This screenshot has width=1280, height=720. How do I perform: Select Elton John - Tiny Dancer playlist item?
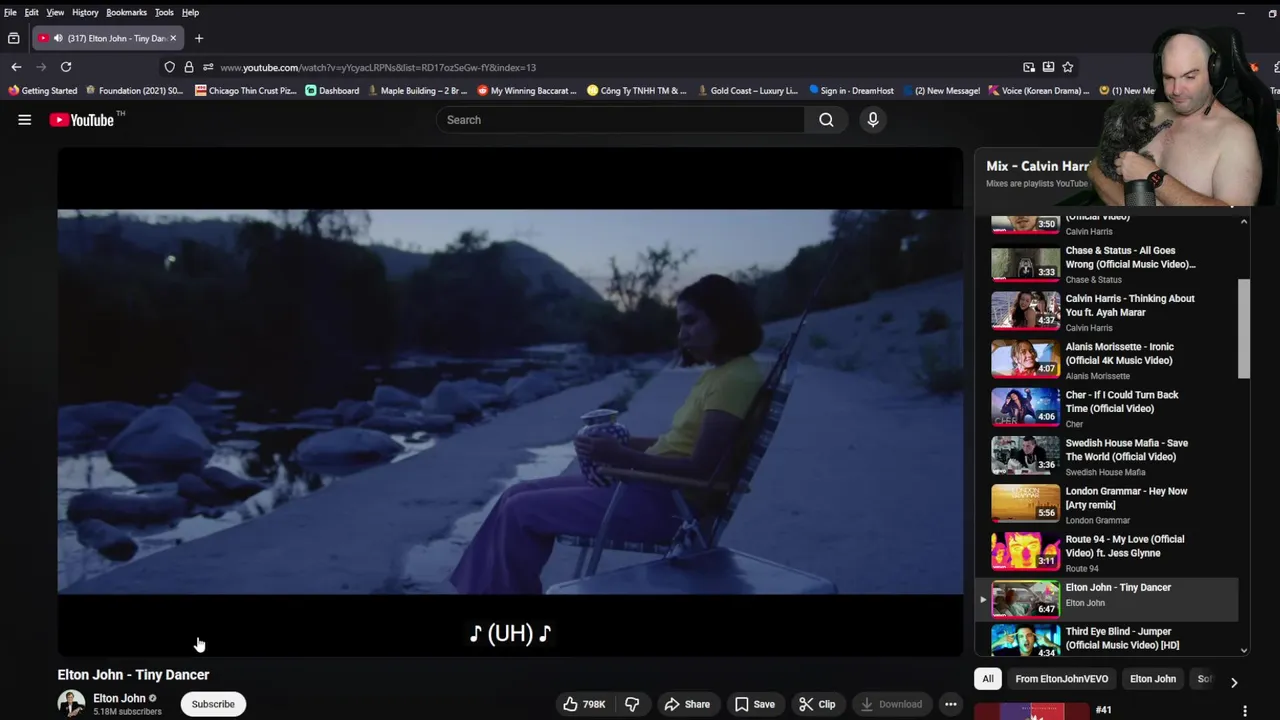click(1108, 598)
